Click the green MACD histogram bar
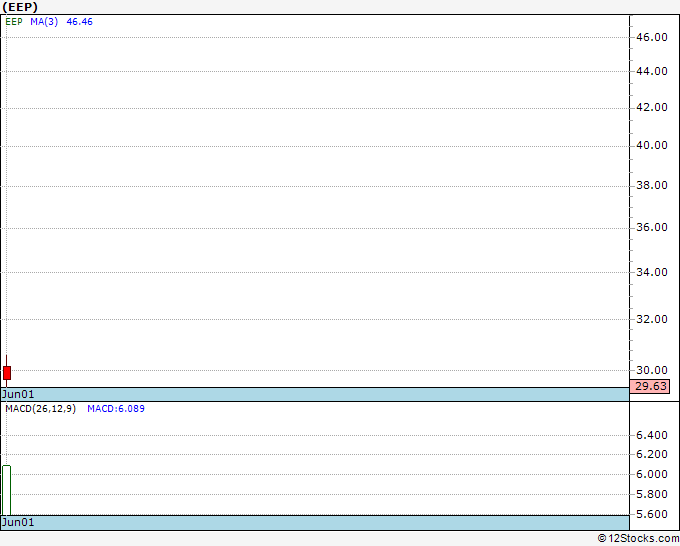This screenshot has width=680, height=546. coord(7,490)
